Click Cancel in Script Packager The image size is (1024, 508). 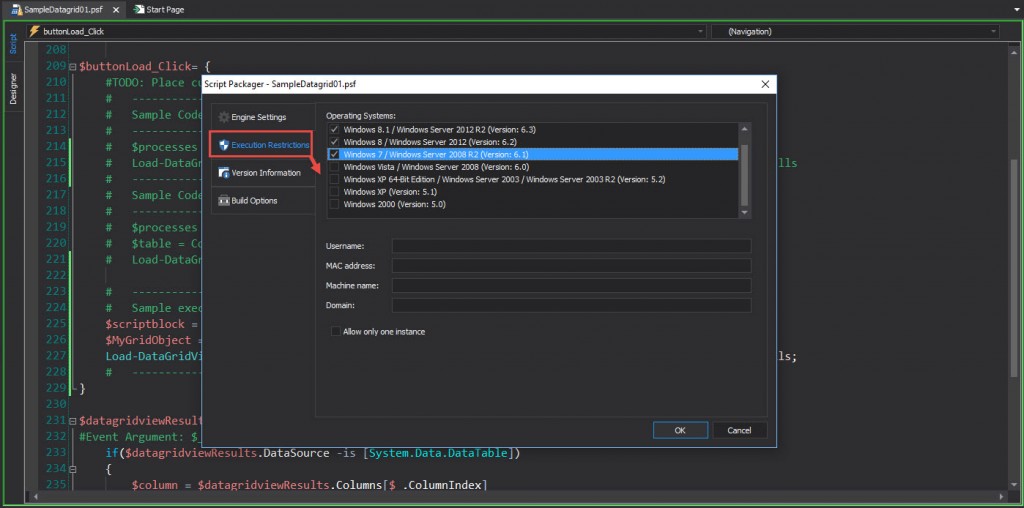(x=739, y=430)
